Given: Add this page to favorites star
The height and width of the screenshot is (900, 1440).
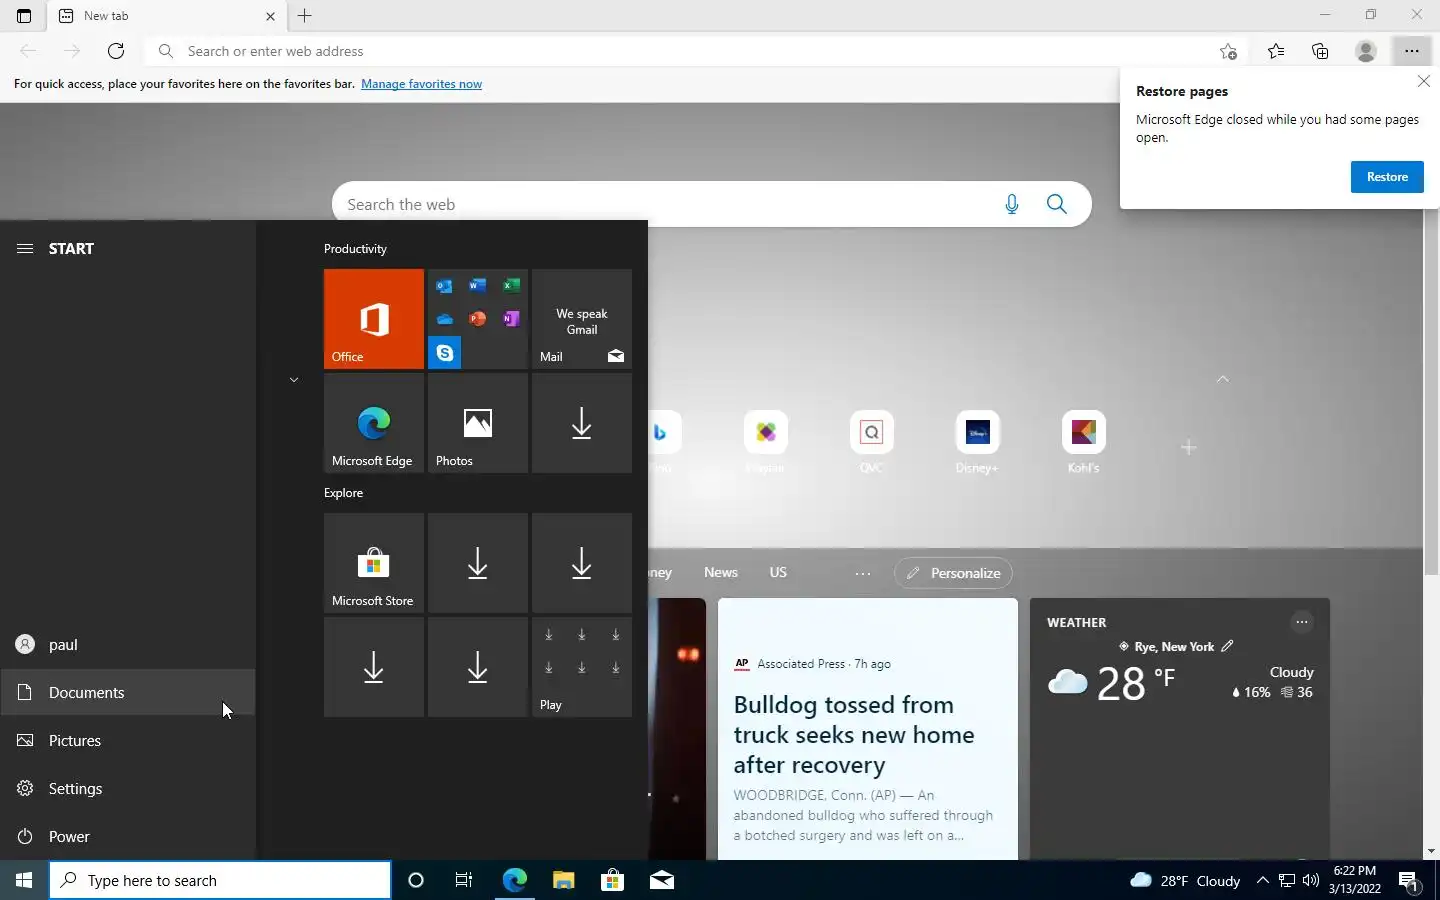Looking at the screenshot, I should (x=1228, y=51).
